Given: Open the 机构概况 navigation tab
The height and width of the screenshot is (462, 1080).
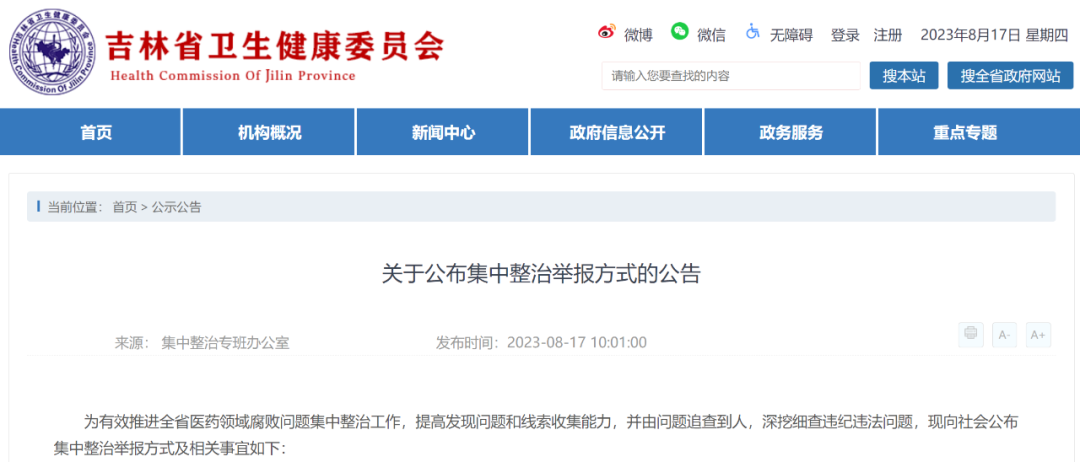Looking at the screenshot, I should (x=269, y=132).
